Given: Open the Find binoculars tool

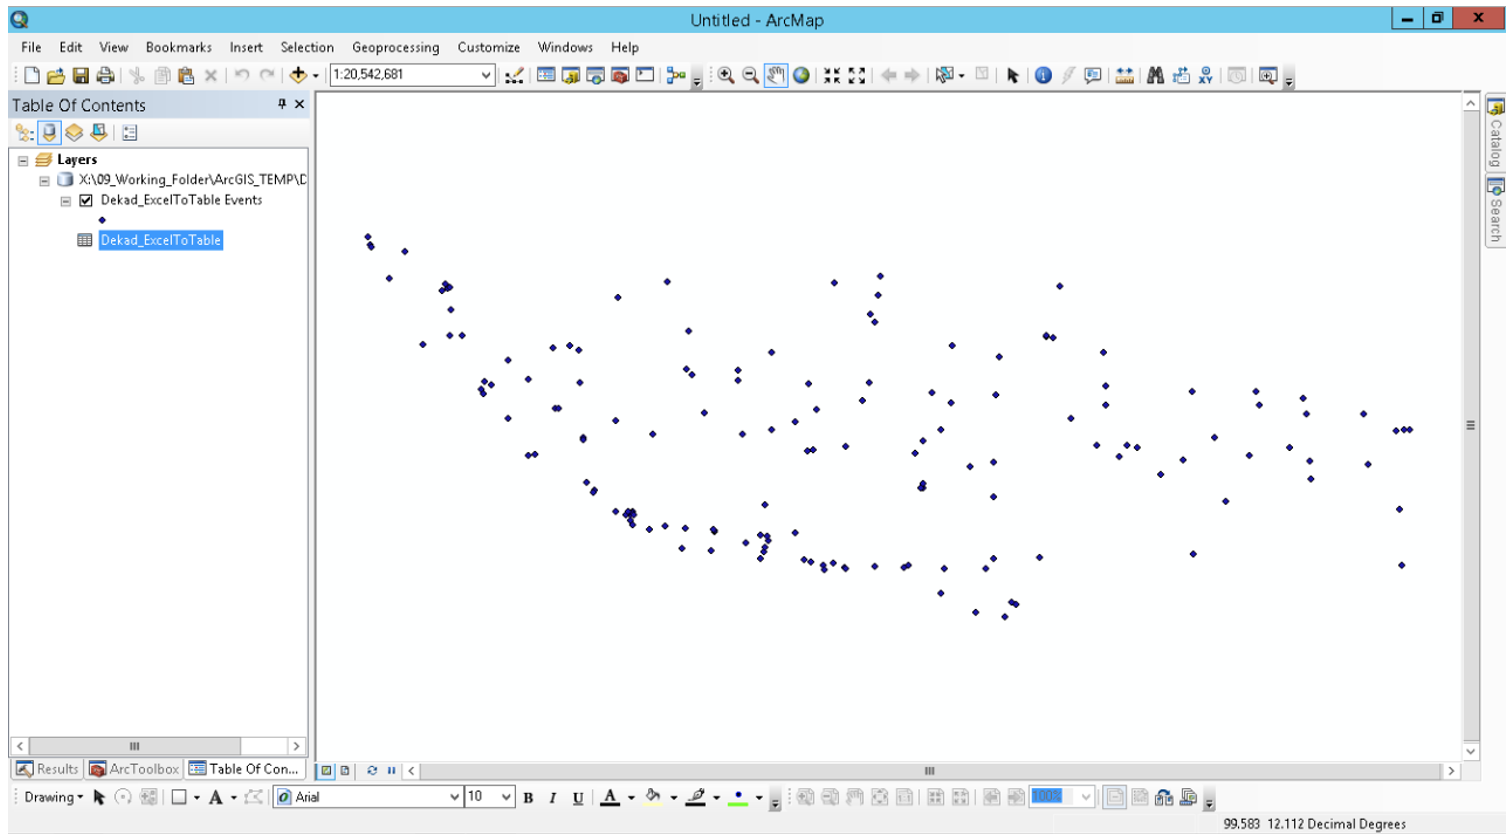Looking at the screenshot, I should click(x=1155, y=76).
